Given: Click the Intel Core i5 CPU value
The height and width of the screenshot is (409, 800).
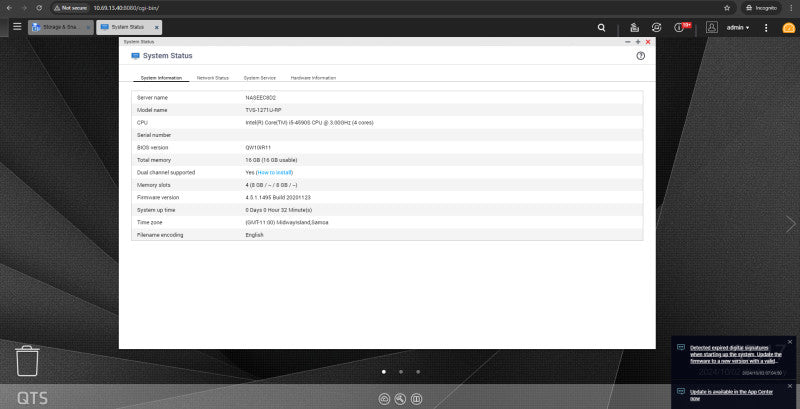Looking at the screenshot, I should point(309,123).
